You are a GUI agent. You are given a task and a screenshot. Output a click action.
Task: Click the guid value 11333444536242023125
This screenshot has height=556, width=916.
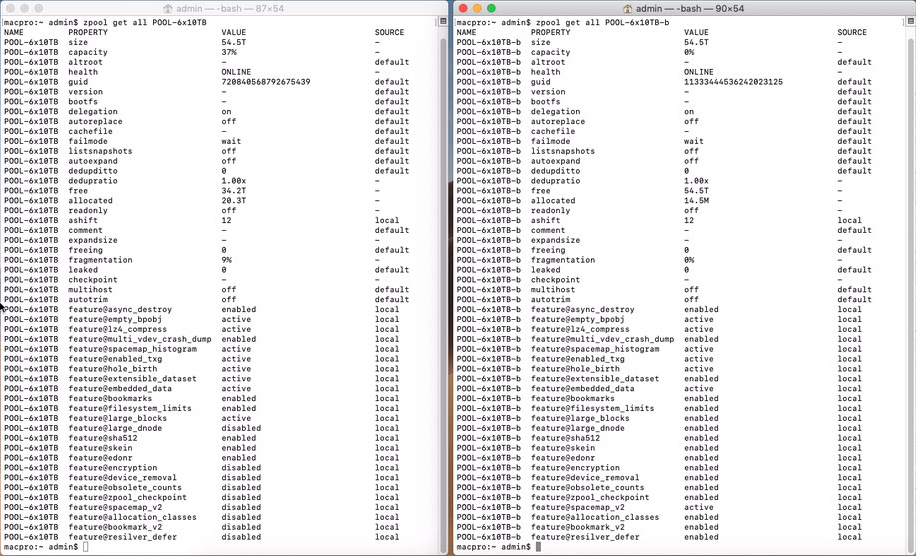734,82
